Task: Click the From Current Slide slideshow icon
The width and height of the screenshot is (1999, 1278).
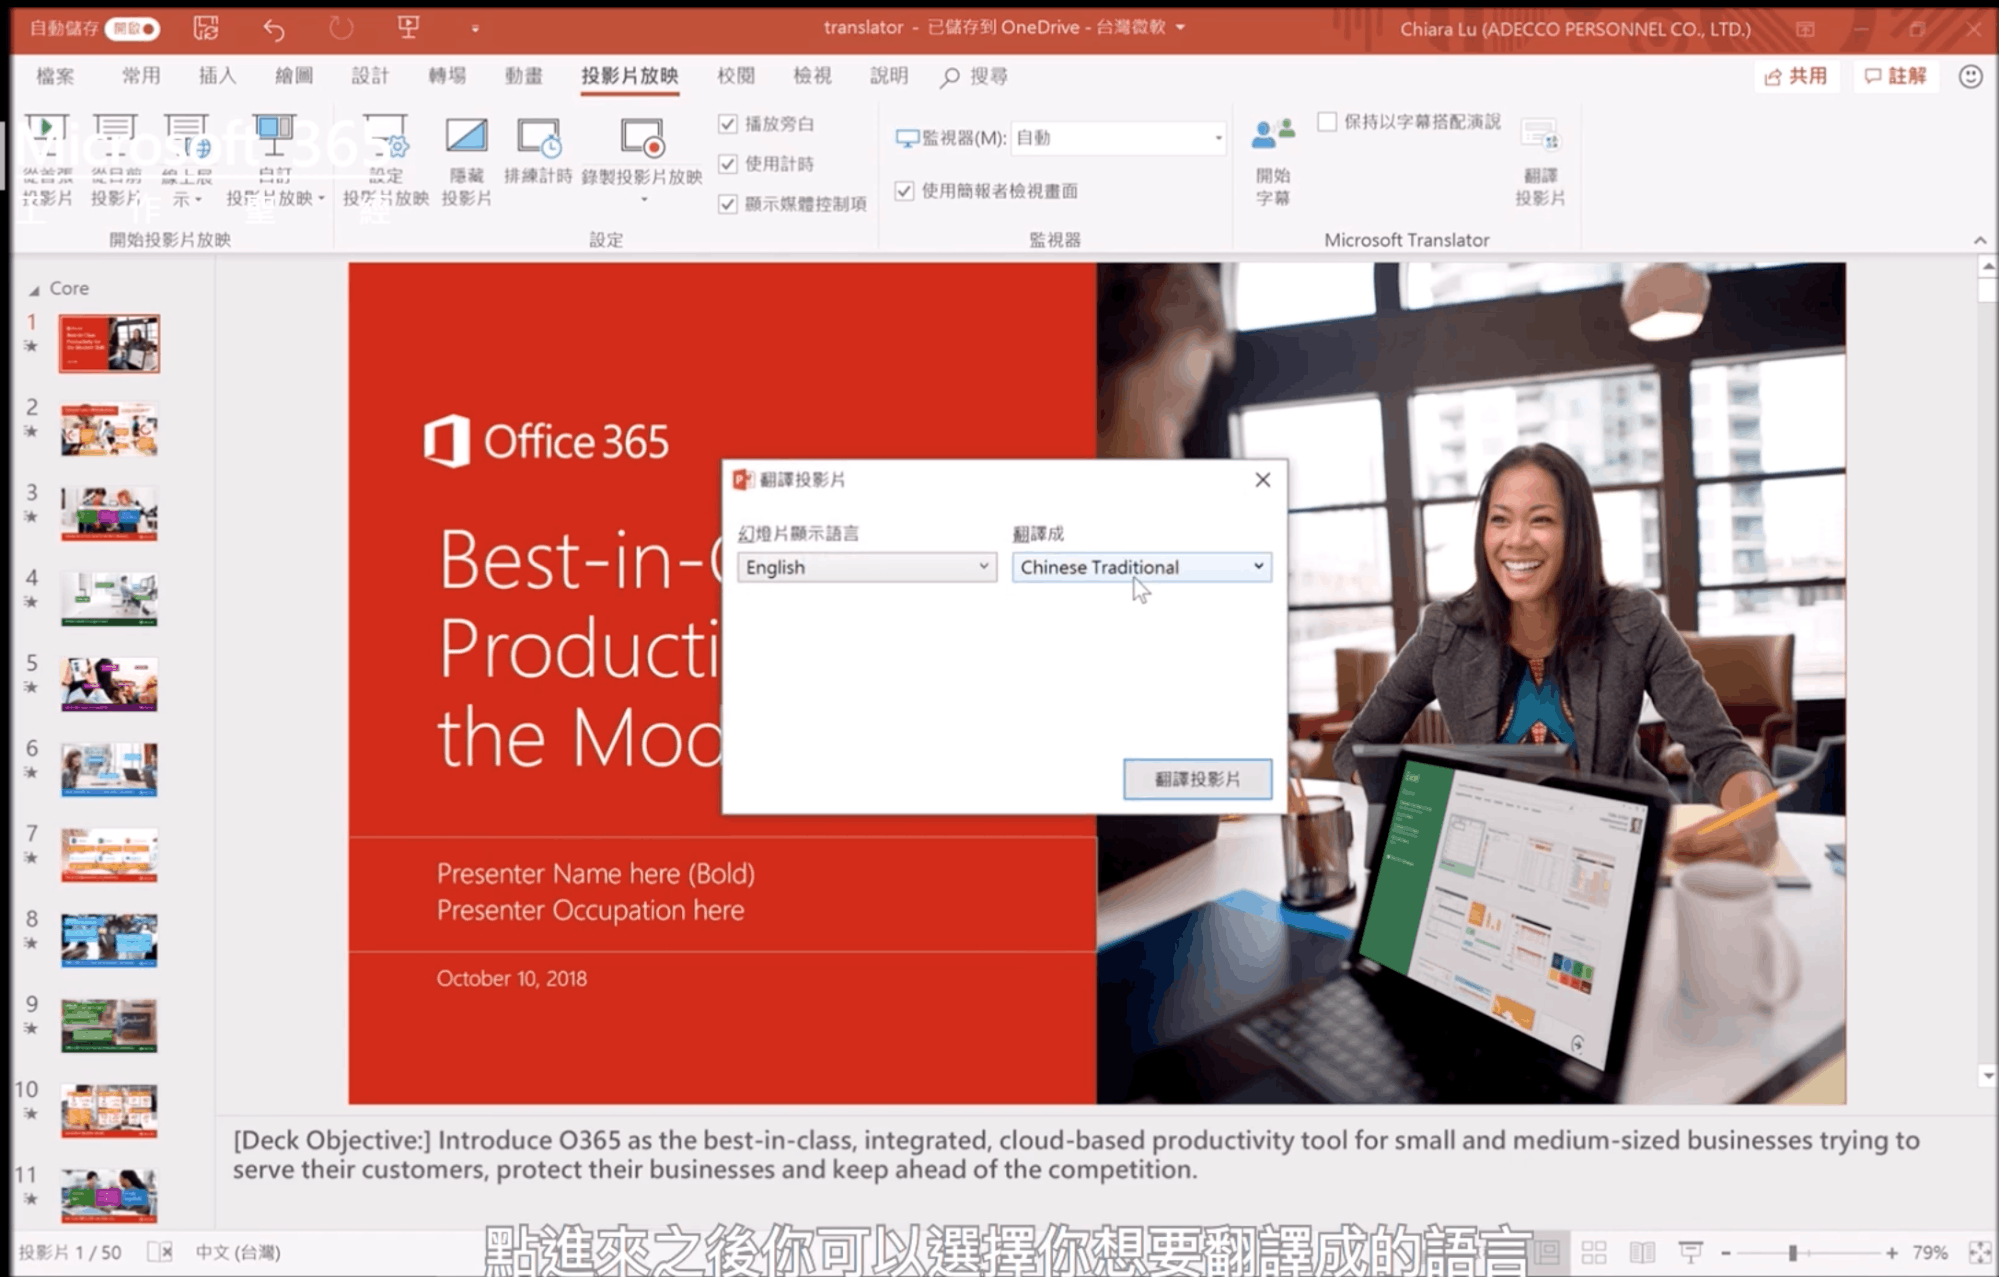Action: pos(115,136)
